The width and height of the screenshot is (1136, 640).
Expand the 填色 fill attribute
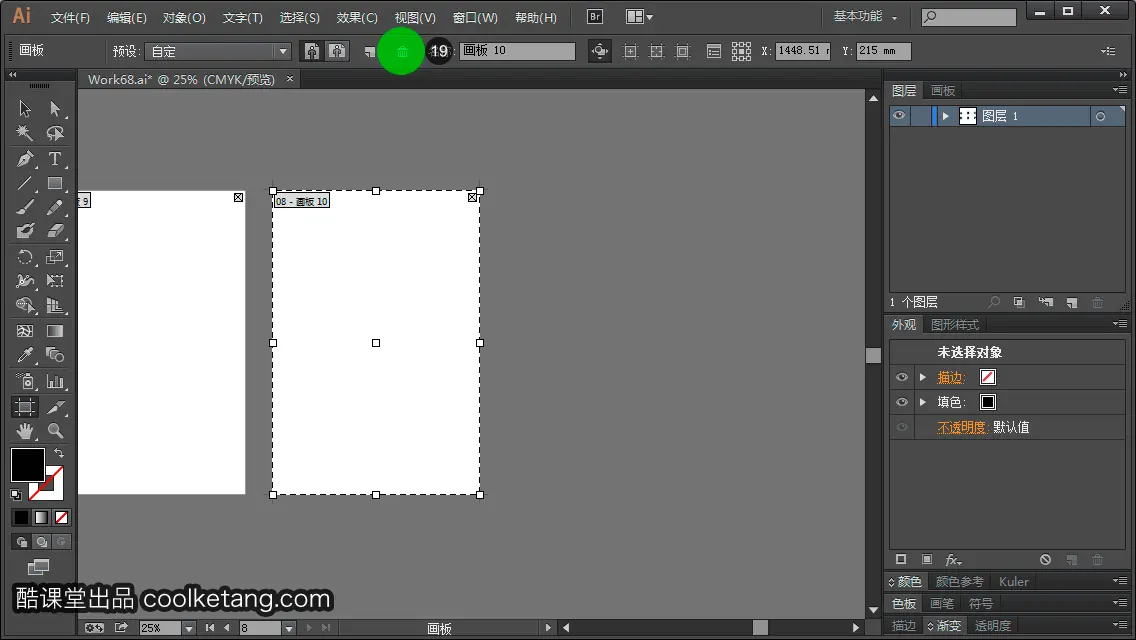point(923,402)
